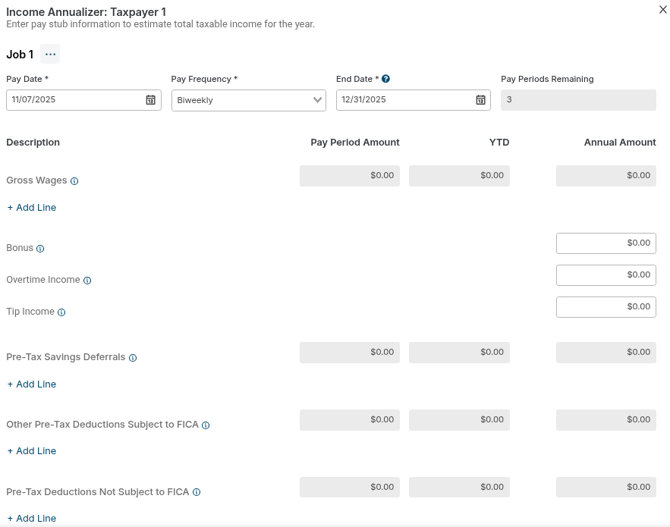Open the End Date calendar picker
This screenshot has height=527, width=670.
click(x=480, y=100)
